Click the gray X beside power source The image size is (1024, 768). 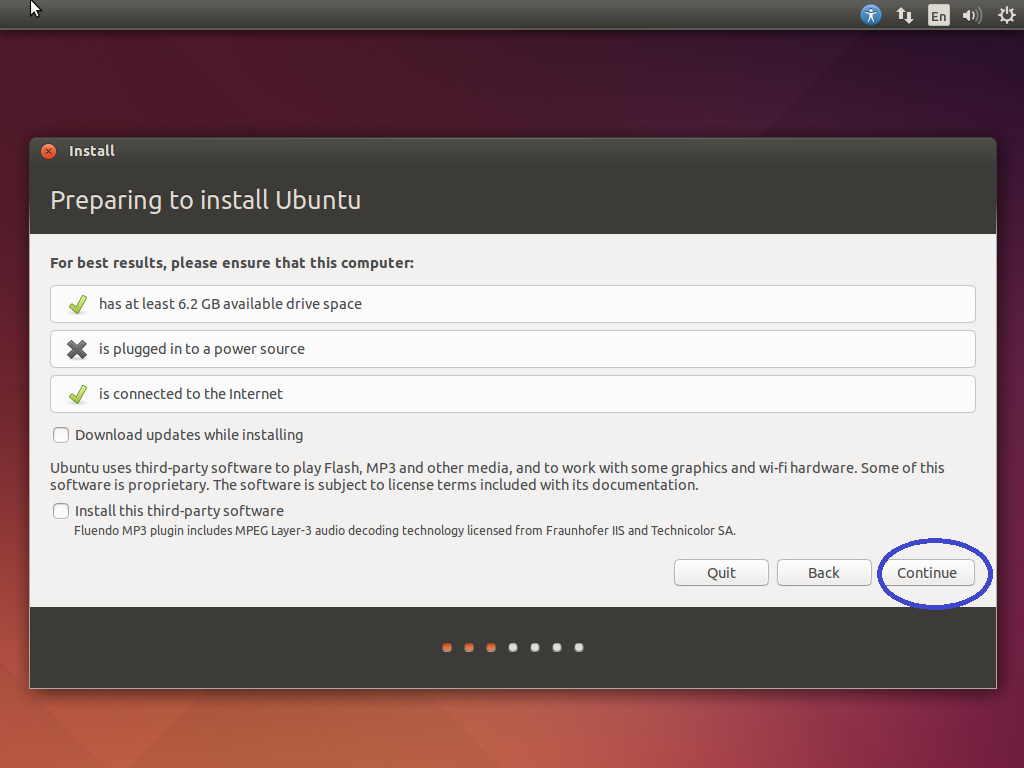(77, 349)
